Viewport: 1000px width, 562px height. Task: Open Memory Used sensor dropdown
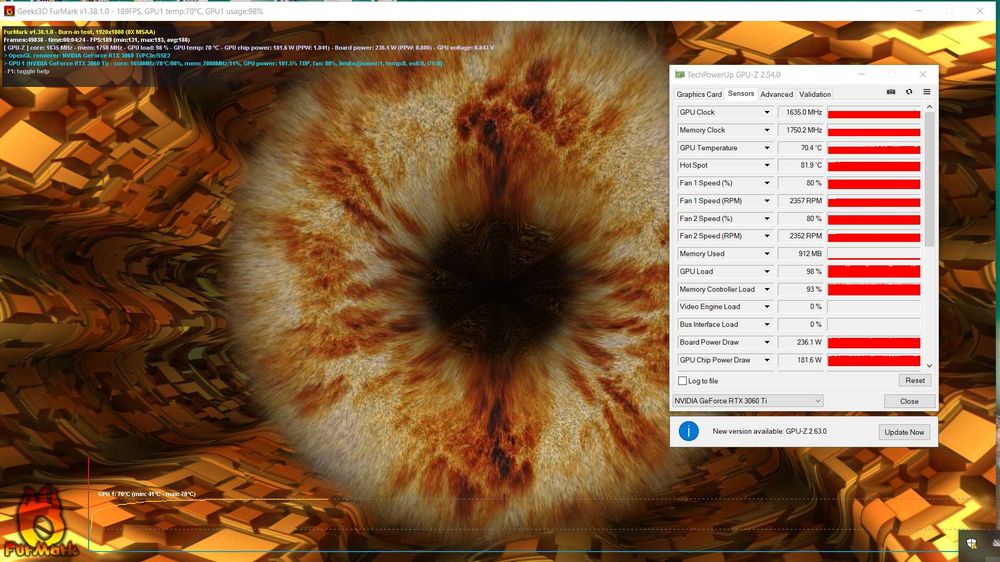tap(767, 254)
